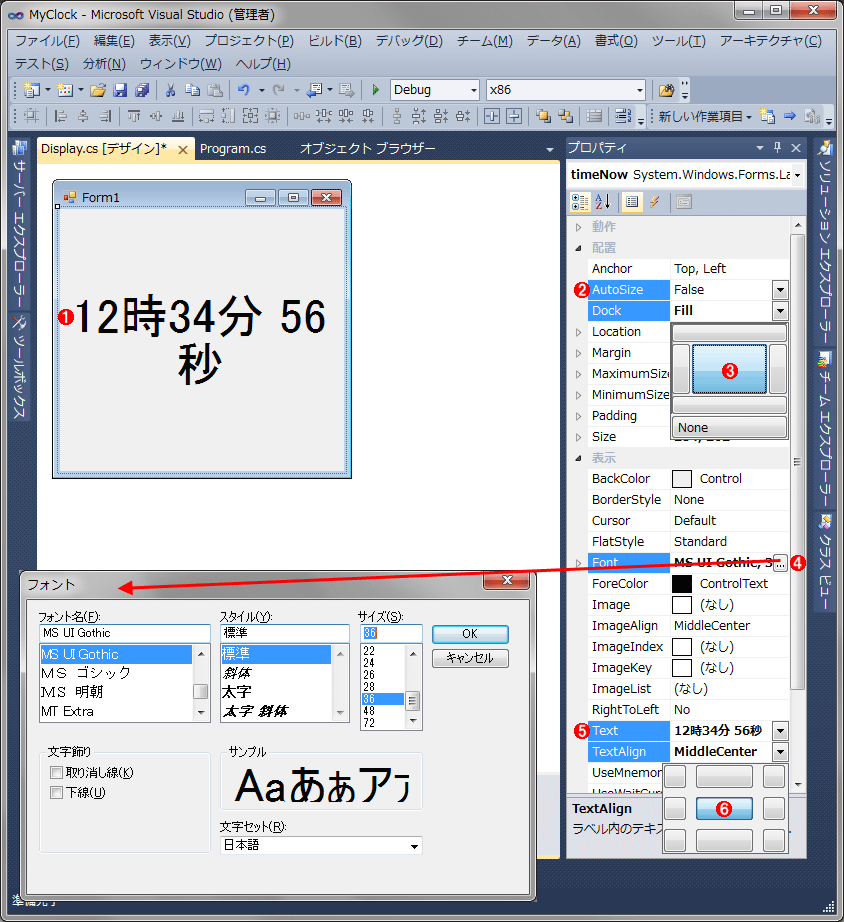
Task: Open the Font ellipsis editor button
Action: [x=779, y=562]
